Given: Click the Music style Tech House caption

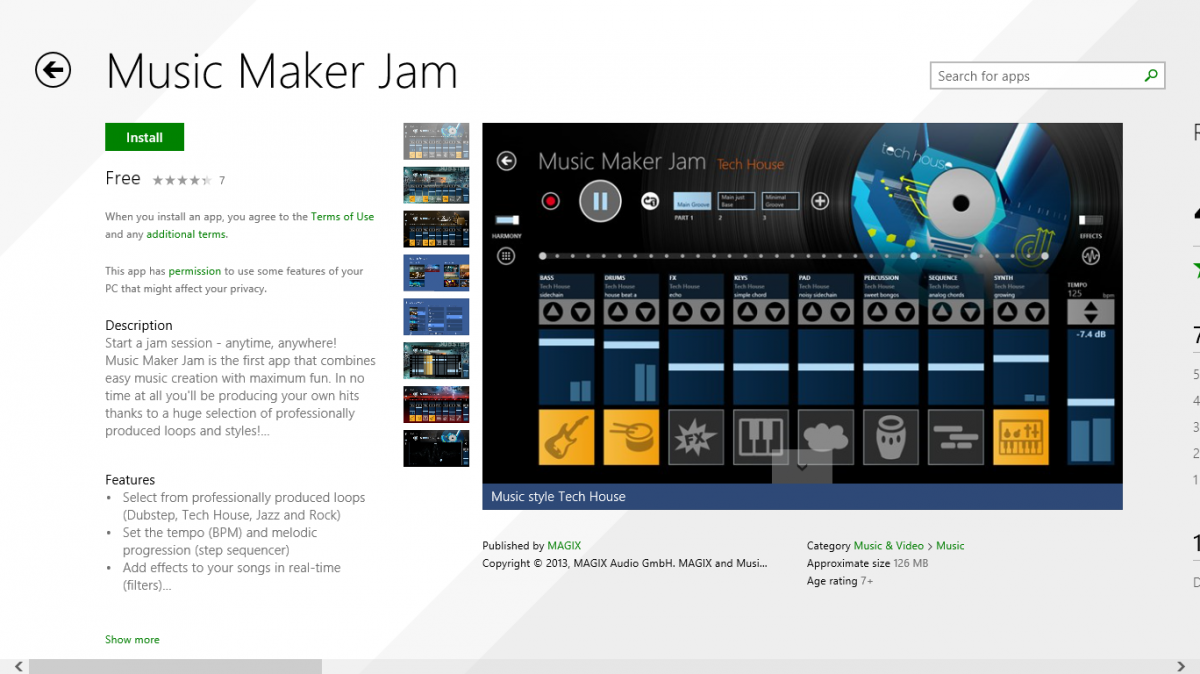Looking at the screenshot, I should click(x=559, y=496).
